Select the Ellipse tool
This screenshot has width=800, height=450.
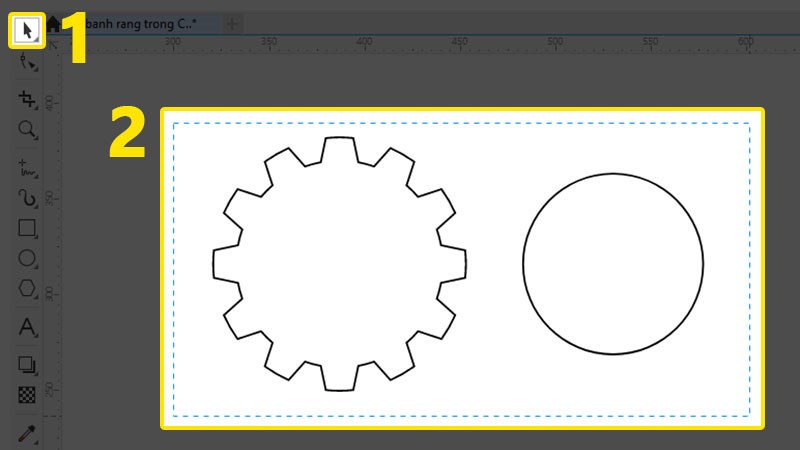[27, 258]
